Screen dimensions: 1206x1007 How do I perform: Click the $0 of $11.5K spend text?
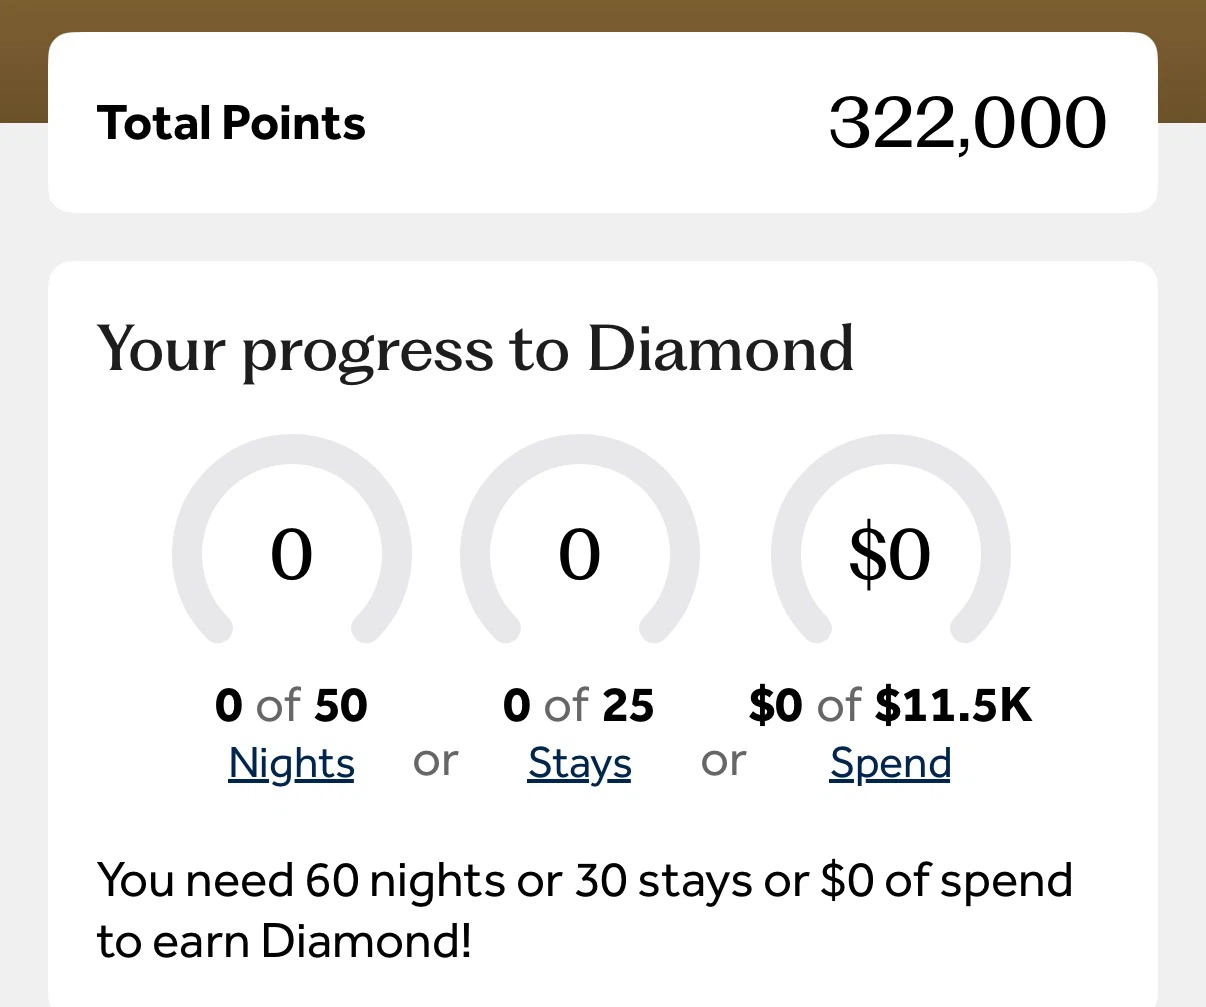(x=890, y=706)
